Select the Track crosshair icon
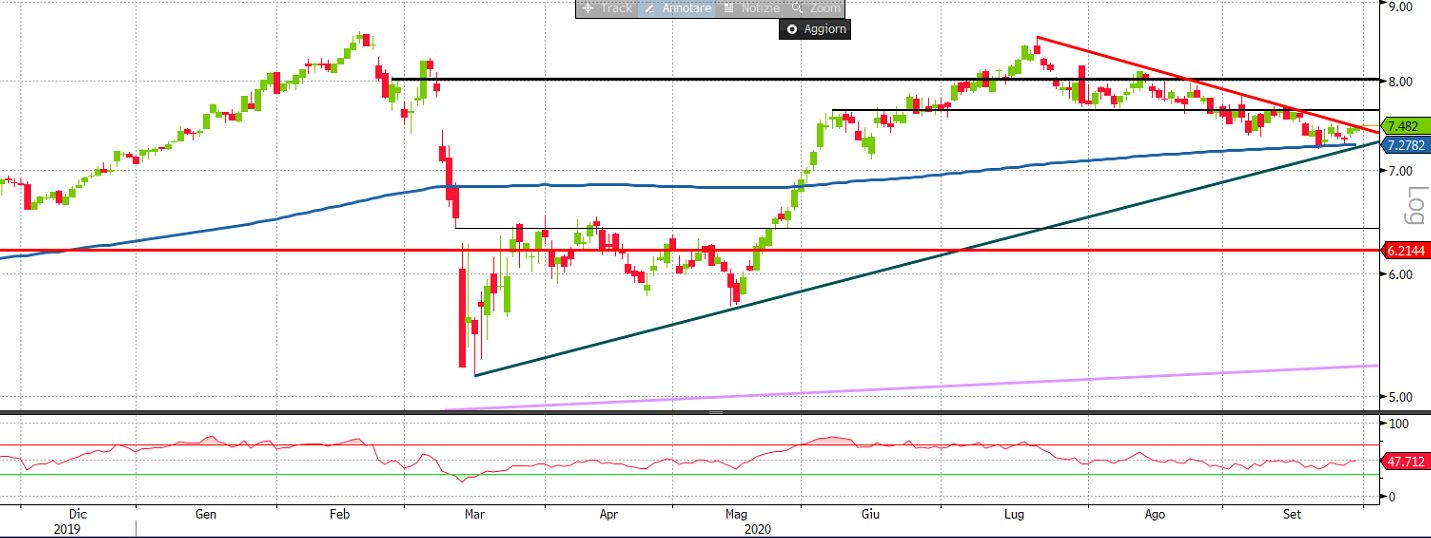 click(588, 8)
